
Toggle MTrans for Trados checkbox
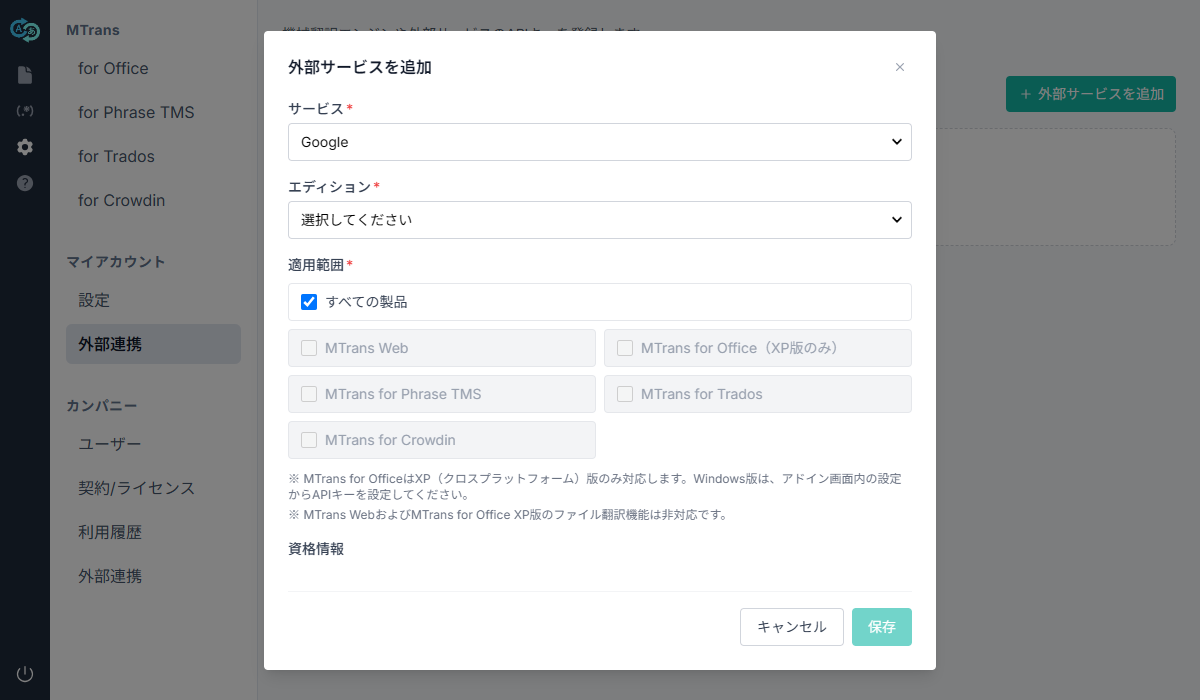coord(625,394)
